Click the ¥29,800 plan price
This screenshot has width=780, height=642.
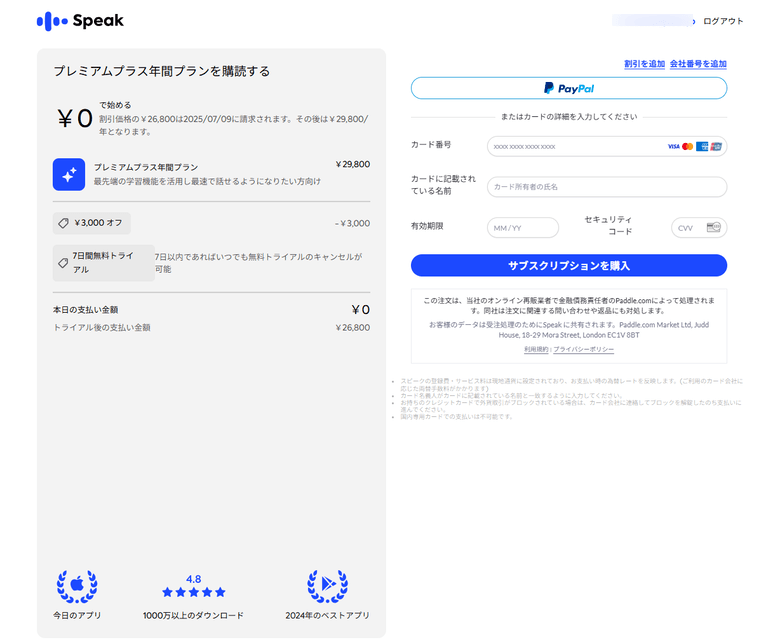click(x=353, y=164)
